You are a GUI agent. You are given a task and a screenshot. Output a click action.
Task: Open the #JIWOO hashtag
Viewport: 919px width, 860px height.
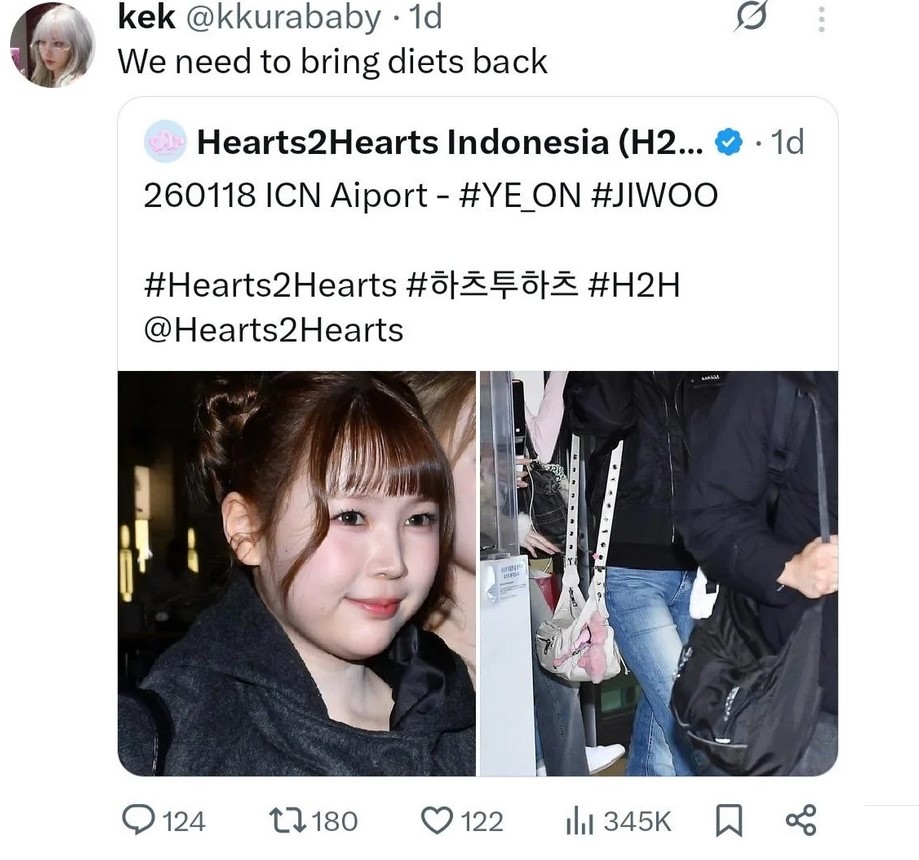(x=655, y=195)
